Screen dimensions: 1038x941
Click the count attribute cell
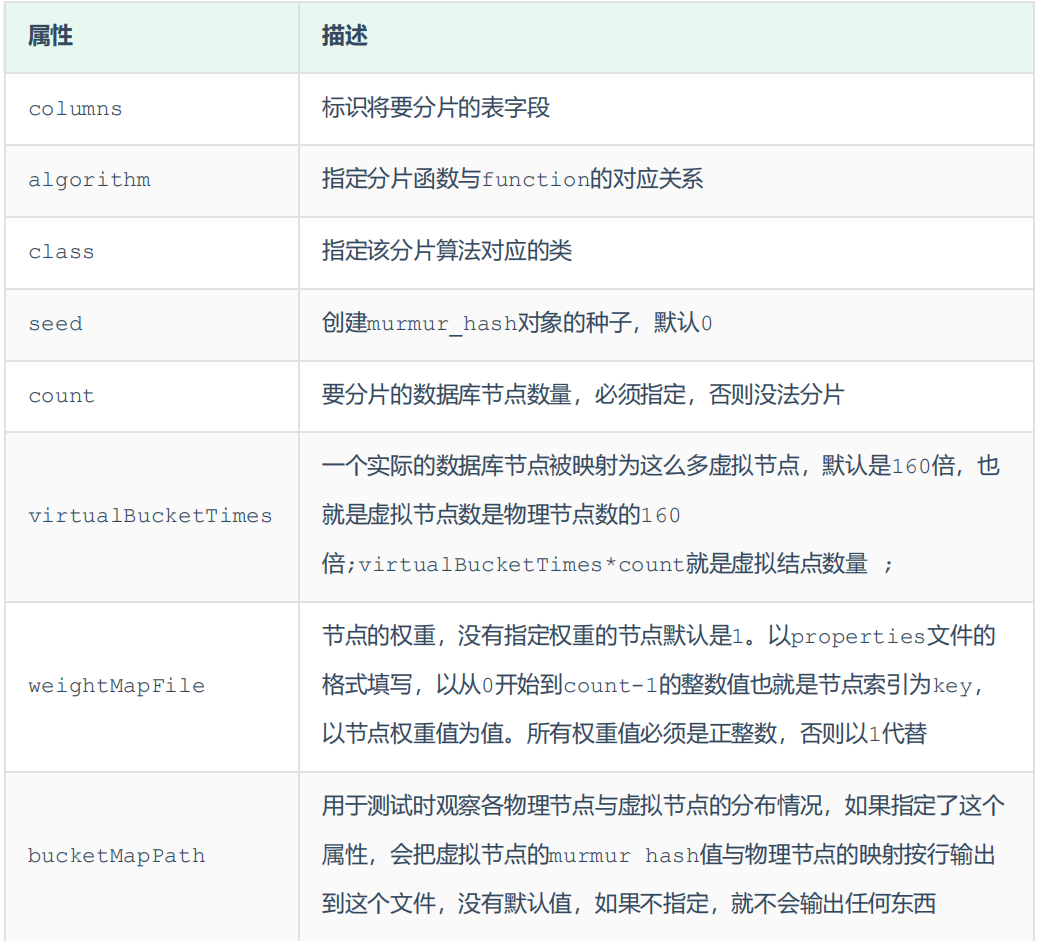(61, 396)
